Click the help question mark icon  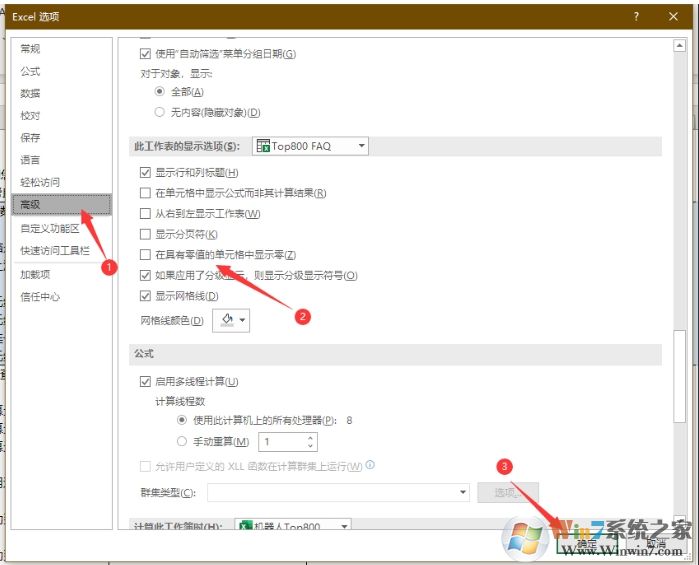(x=636, y=16)
